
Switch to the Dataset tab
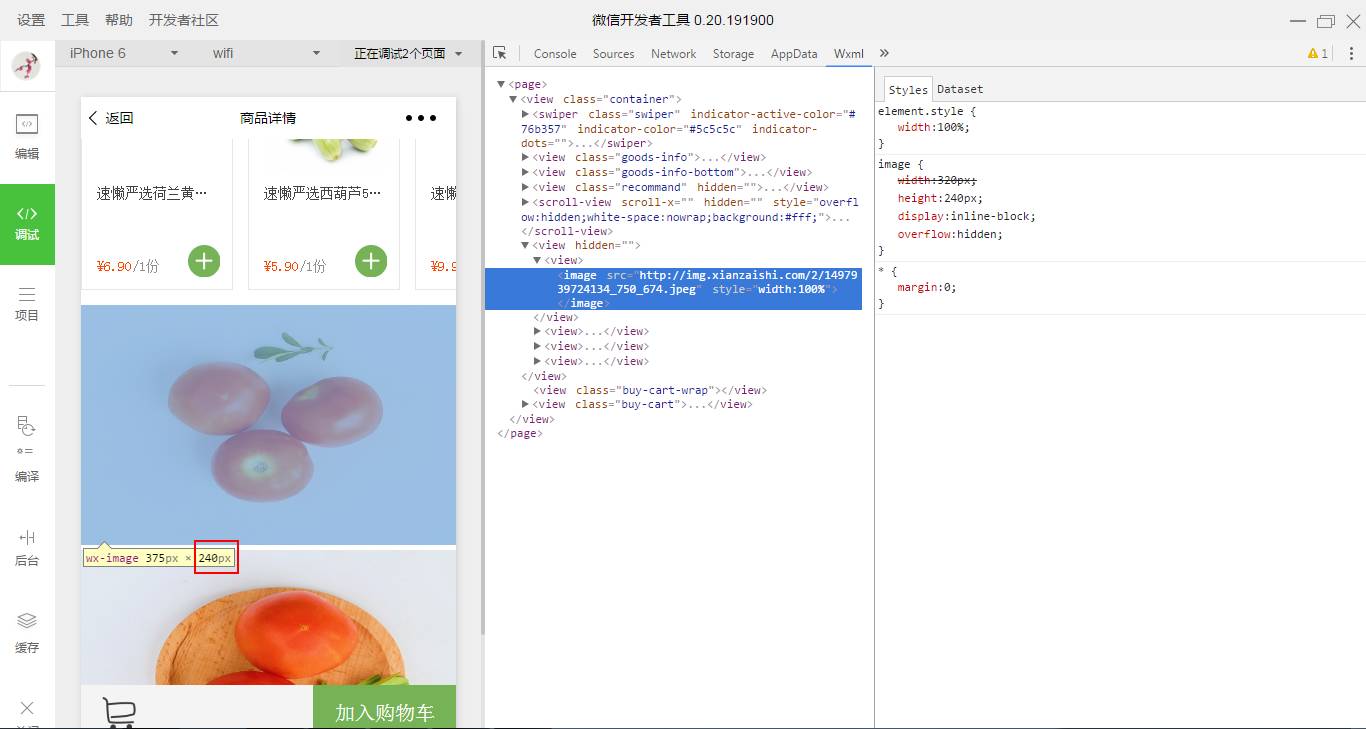(x=959, y=89)
